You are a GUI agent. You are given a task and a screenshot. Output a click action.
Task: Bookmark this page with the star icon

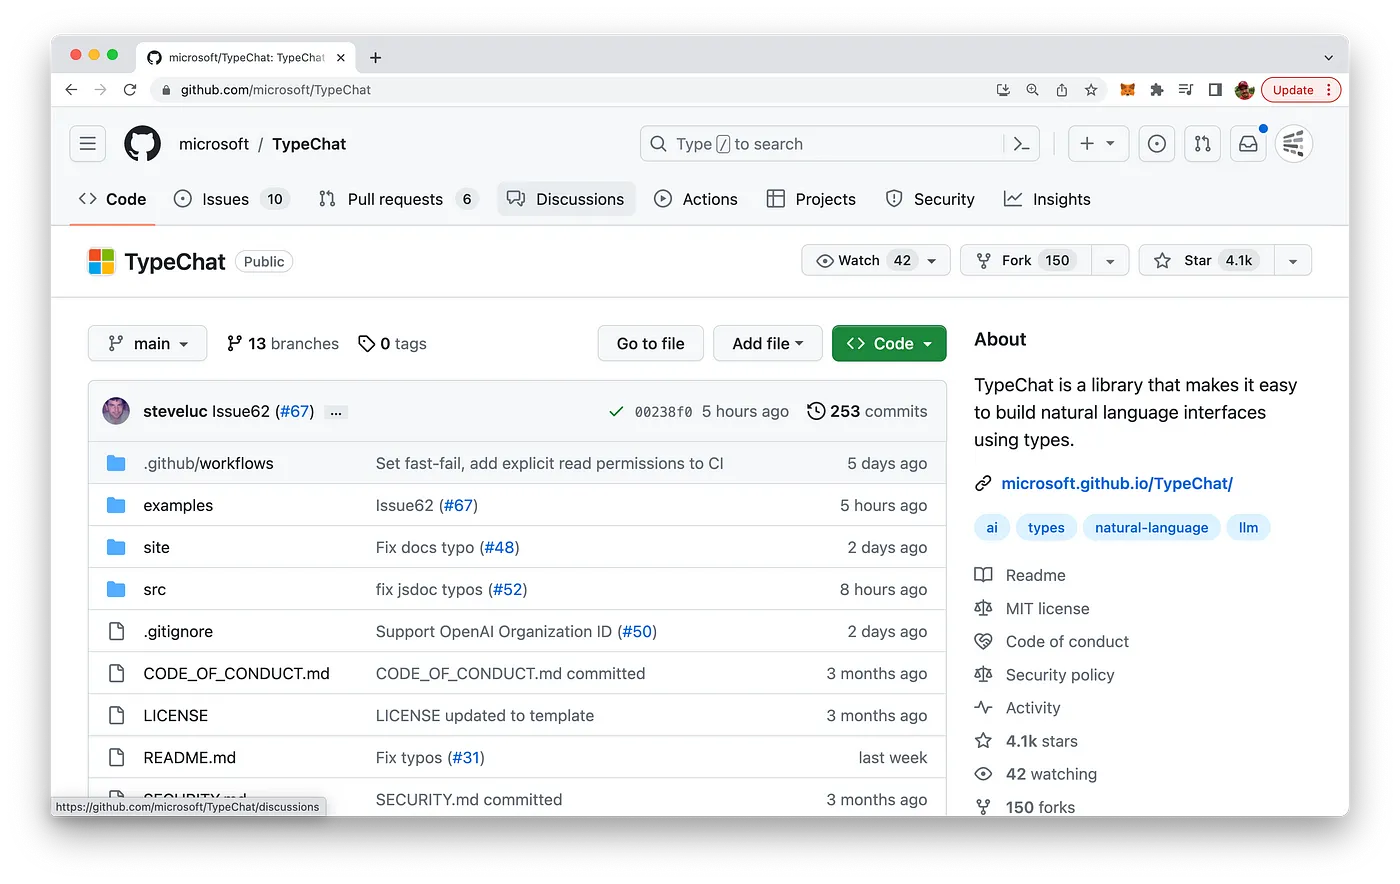(x=1091, y=90)
